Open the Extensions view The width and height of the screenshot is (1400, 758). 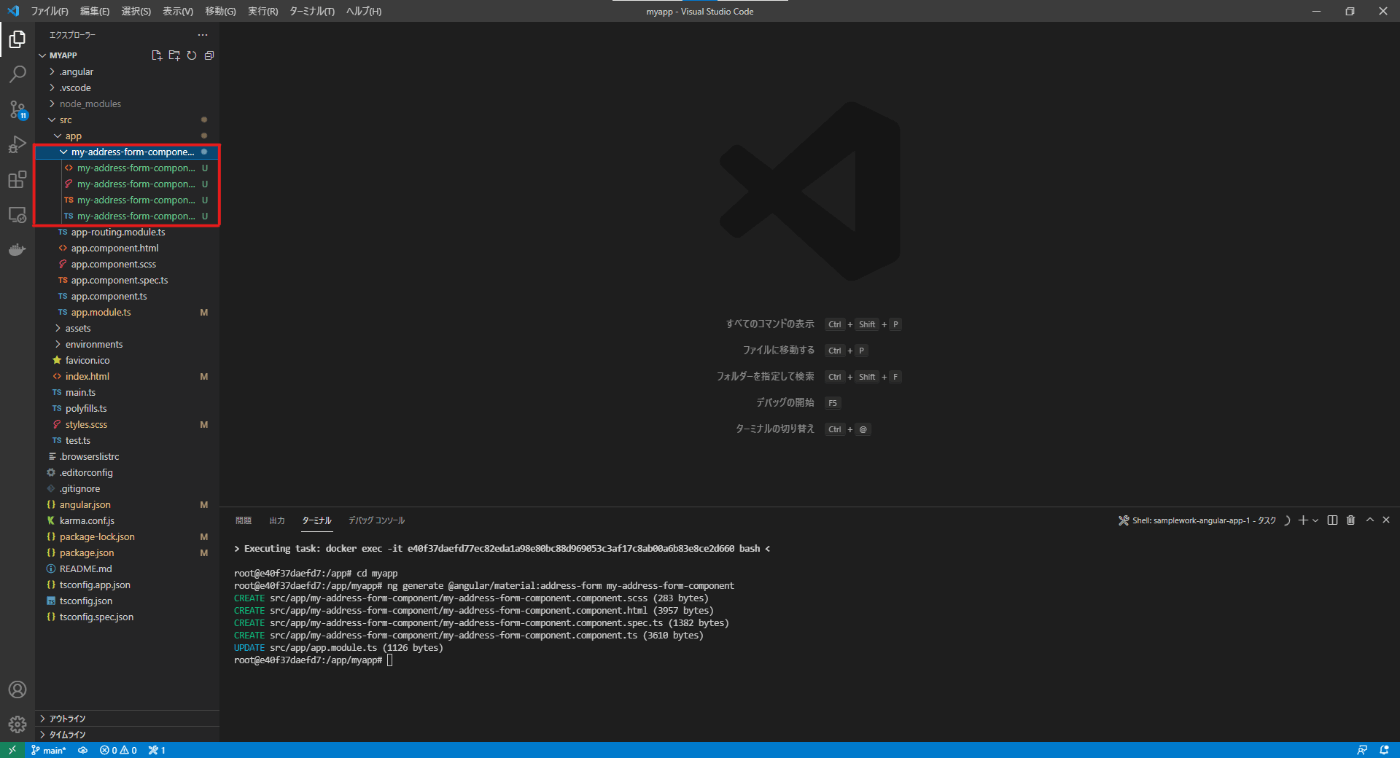[17, 180]
